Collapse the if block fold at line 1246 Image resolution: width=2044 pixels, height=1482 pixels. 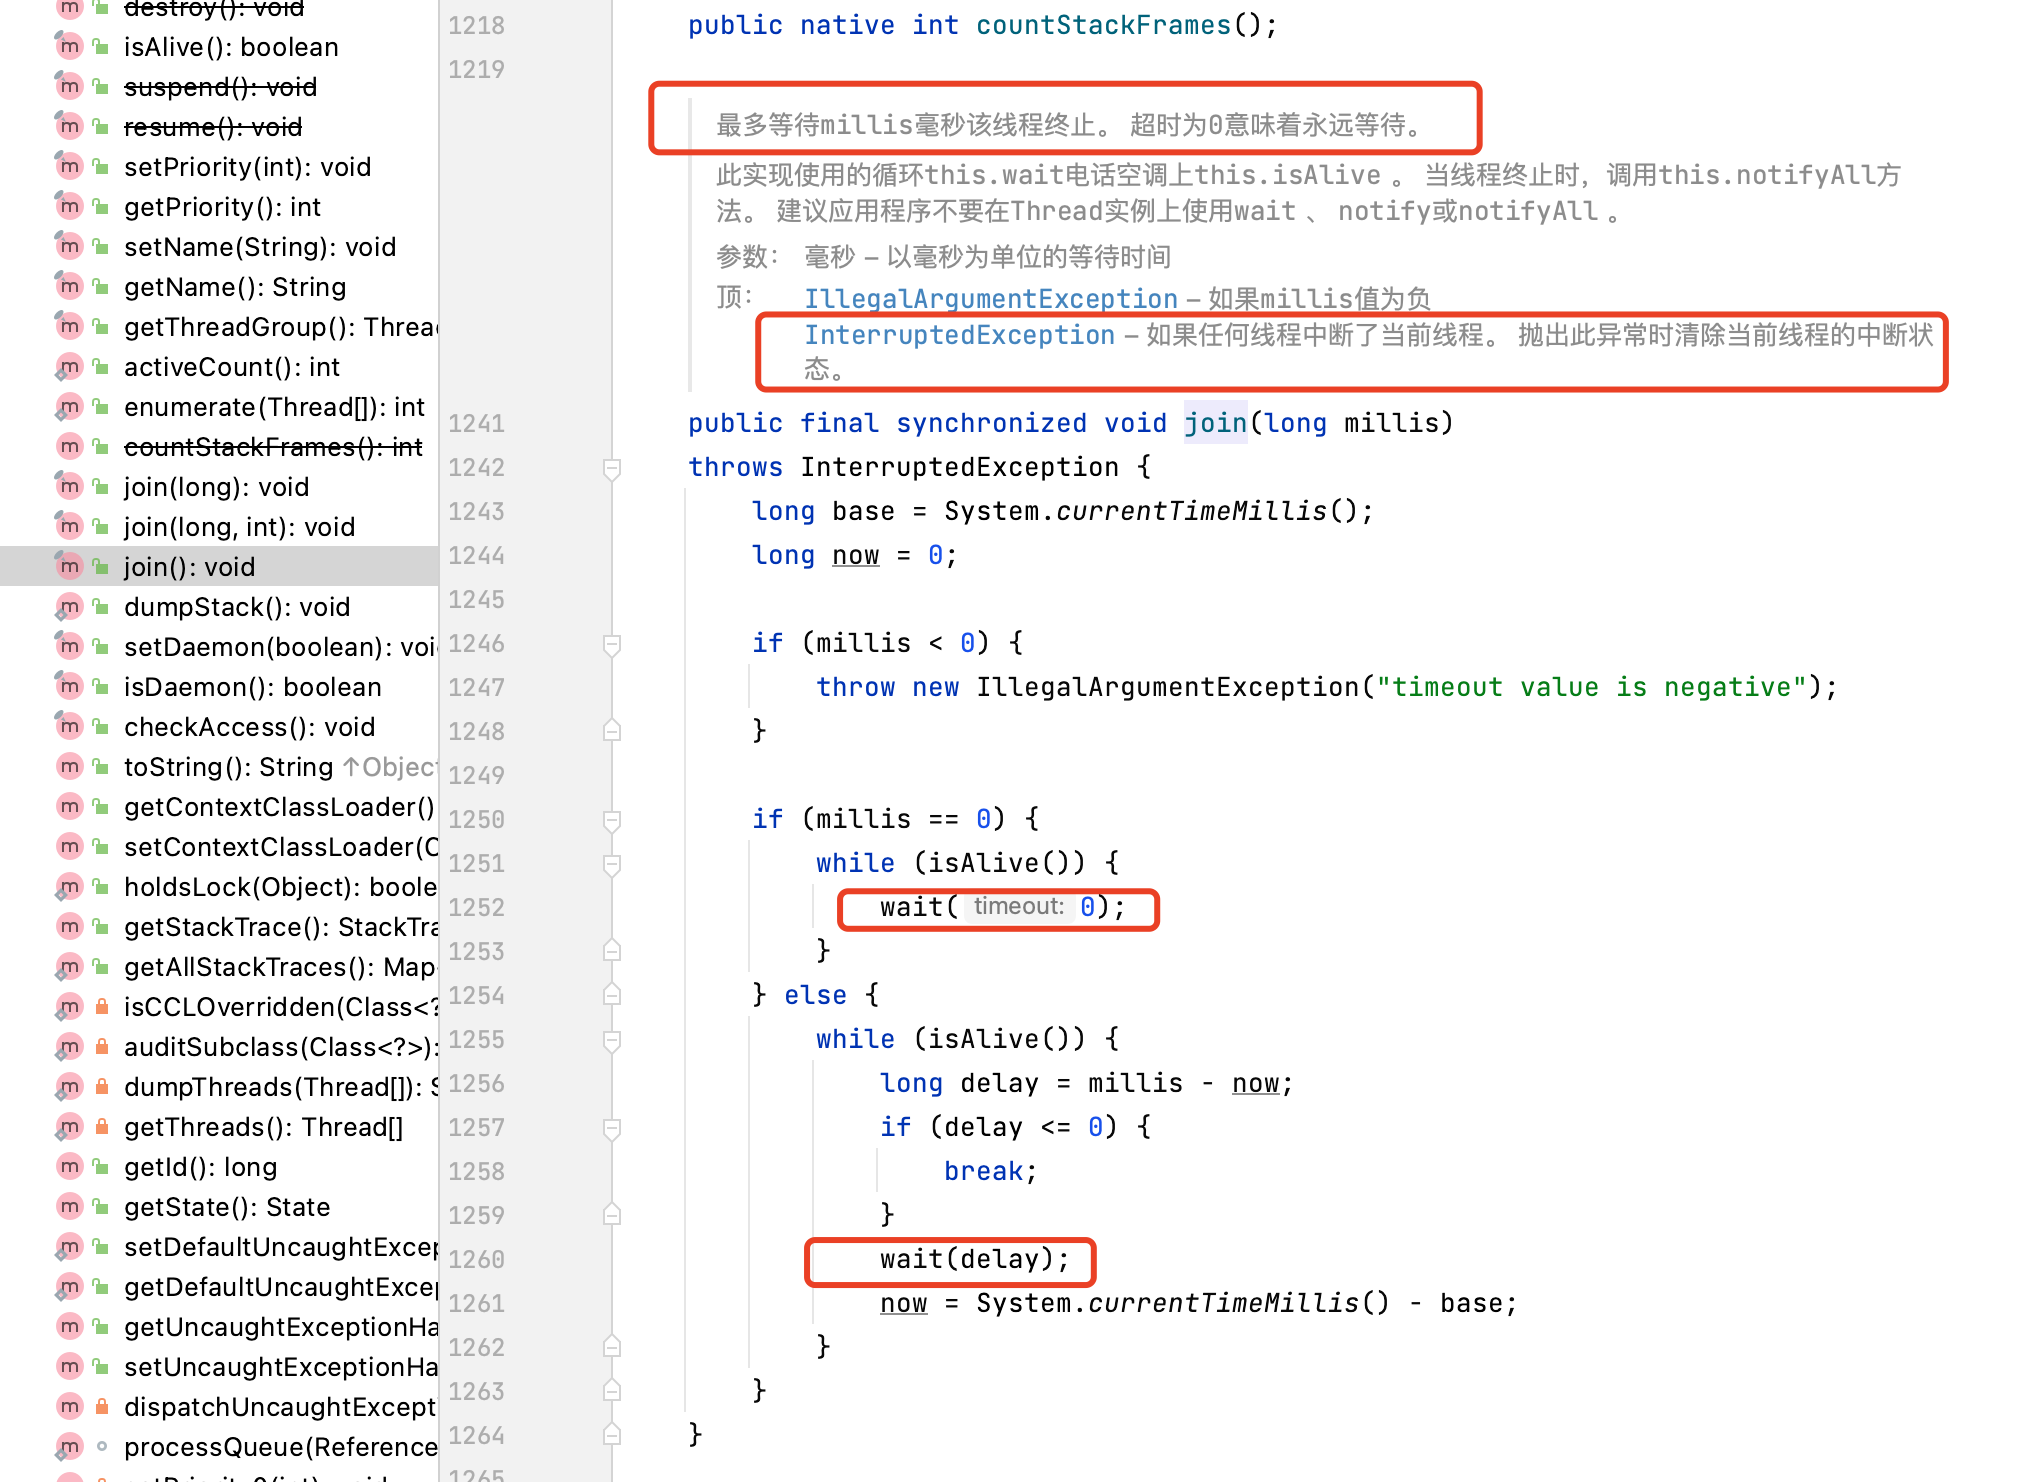[x=612, y=644]
